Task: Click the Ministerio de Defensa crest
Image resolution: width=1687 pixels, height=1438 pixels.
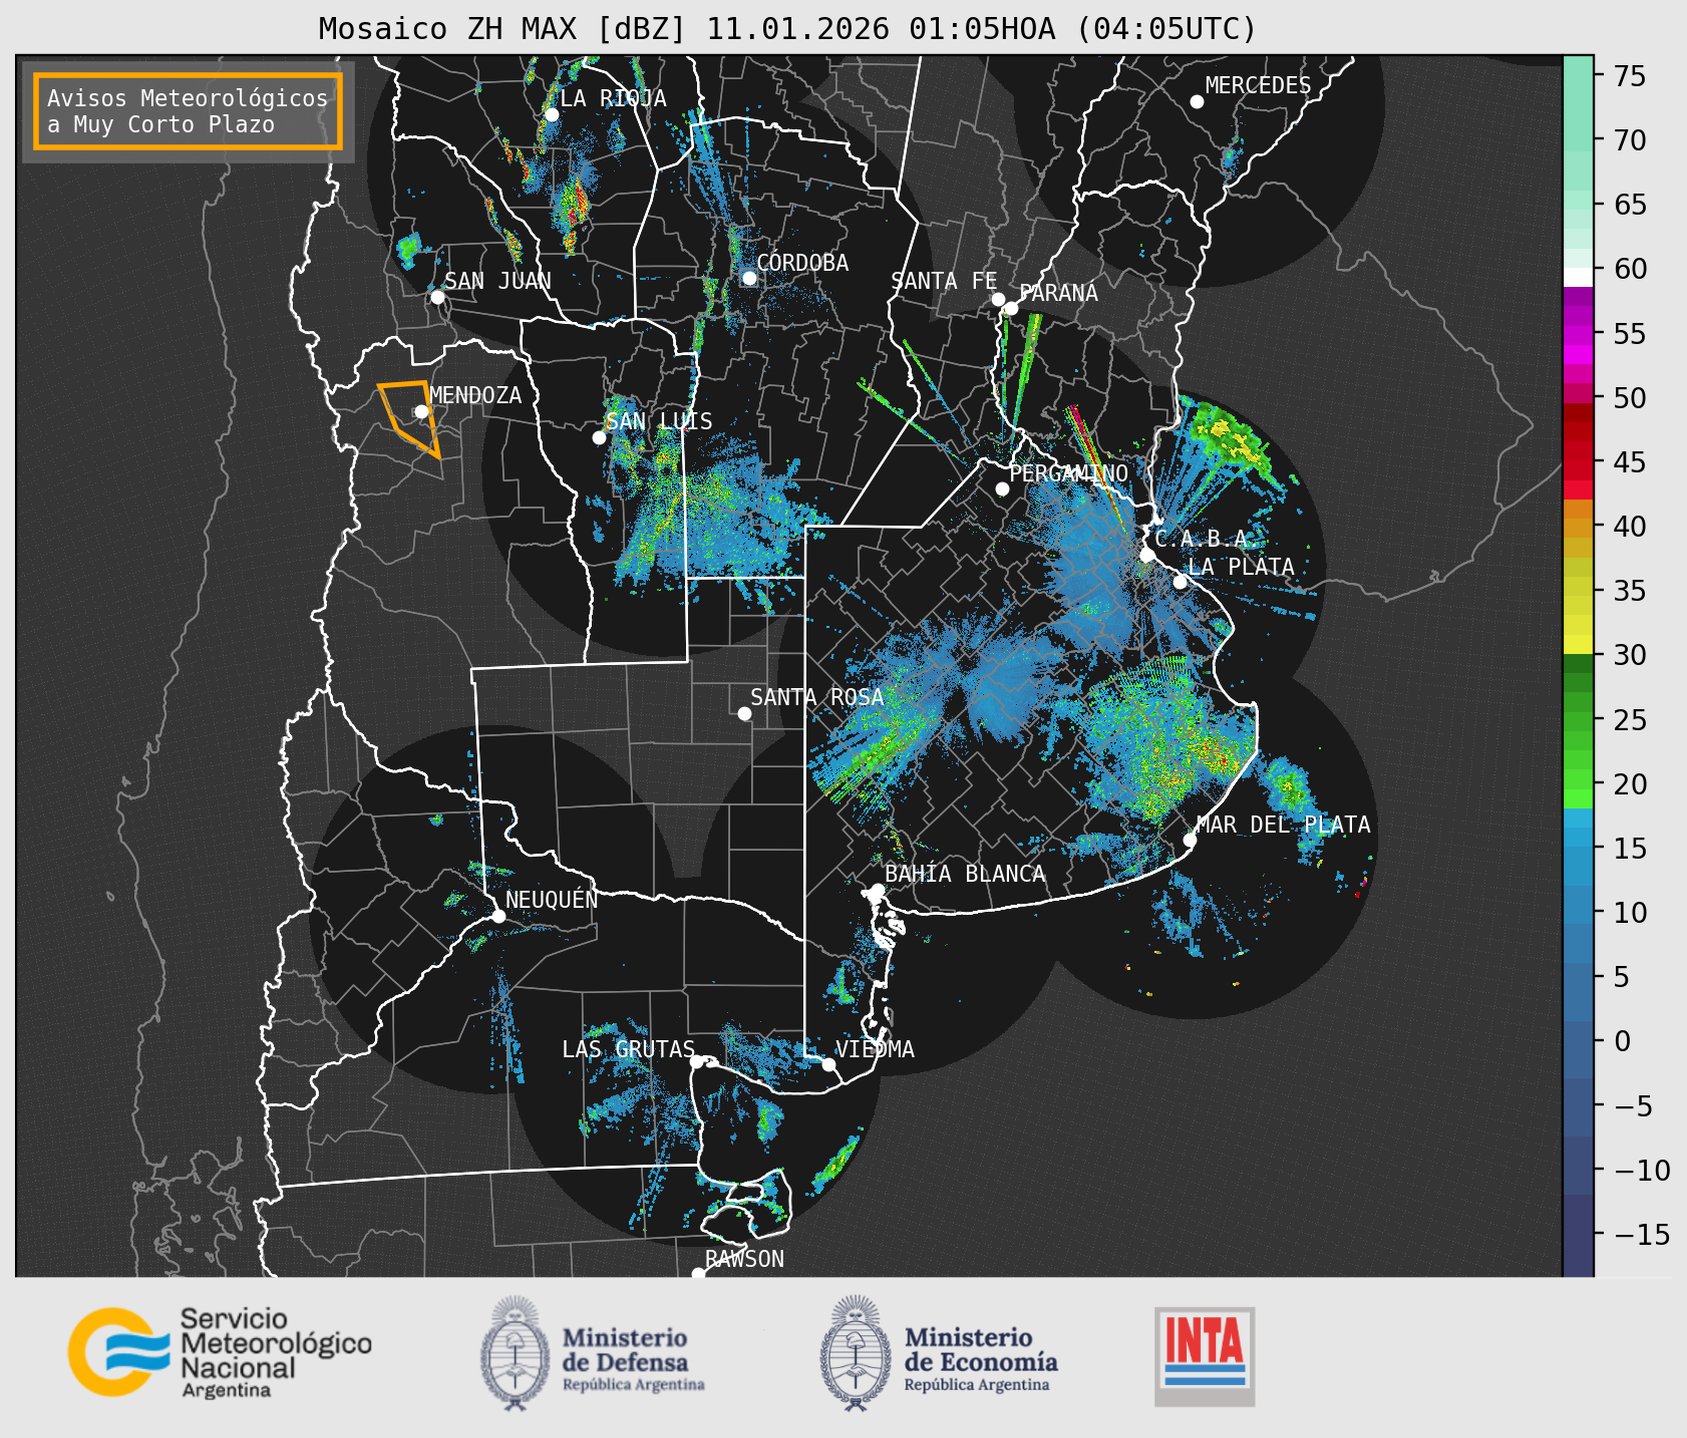Action: (514, 1354)
